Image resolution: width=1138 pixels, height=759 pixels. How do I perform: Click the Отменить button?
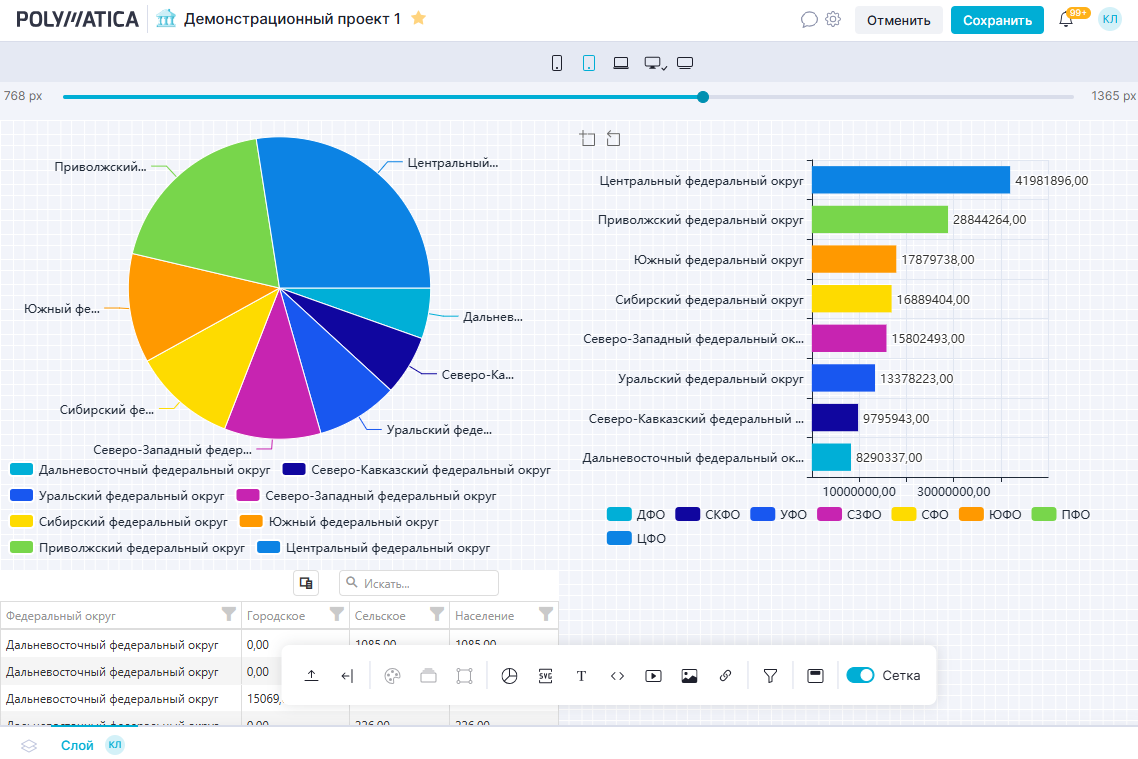tap(898, 20)
